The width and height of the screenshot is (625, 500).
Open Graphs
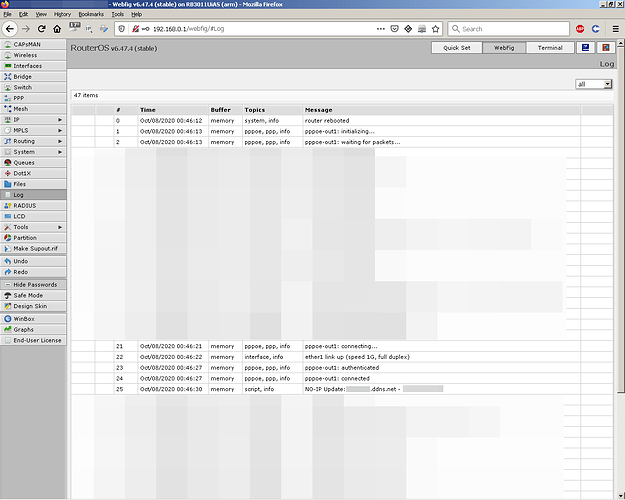tap(33, 330)
